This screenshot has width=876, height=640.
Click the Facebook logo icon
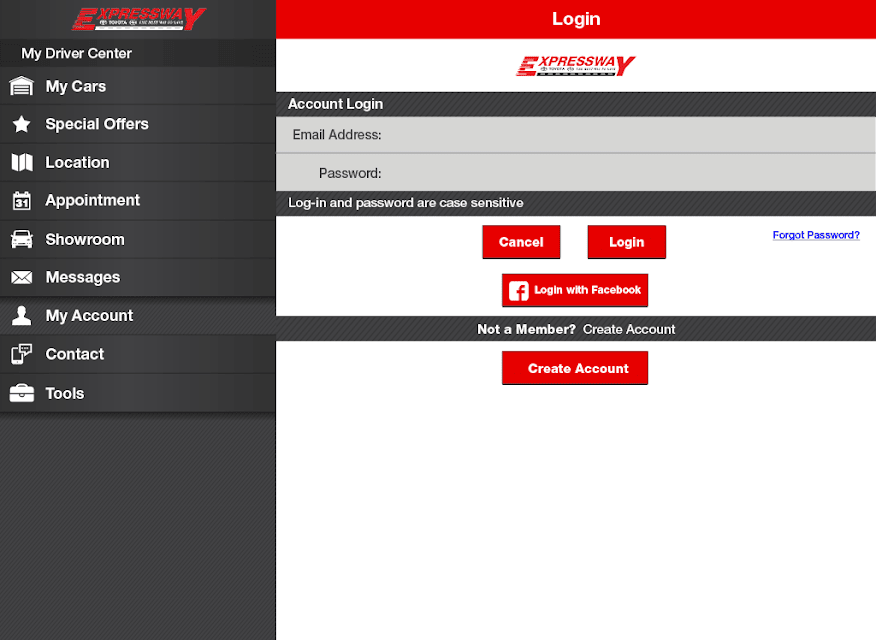click(x=518, y=290)
